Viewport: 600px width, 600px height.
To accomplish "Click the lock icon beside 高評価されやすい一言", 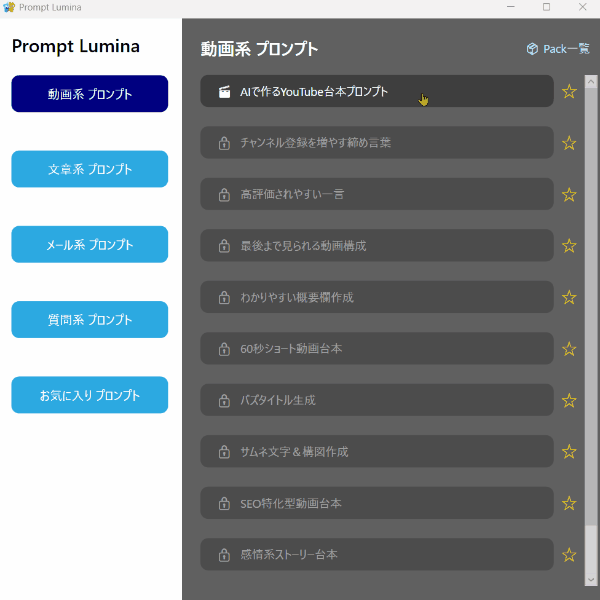I will pos(224,194).
